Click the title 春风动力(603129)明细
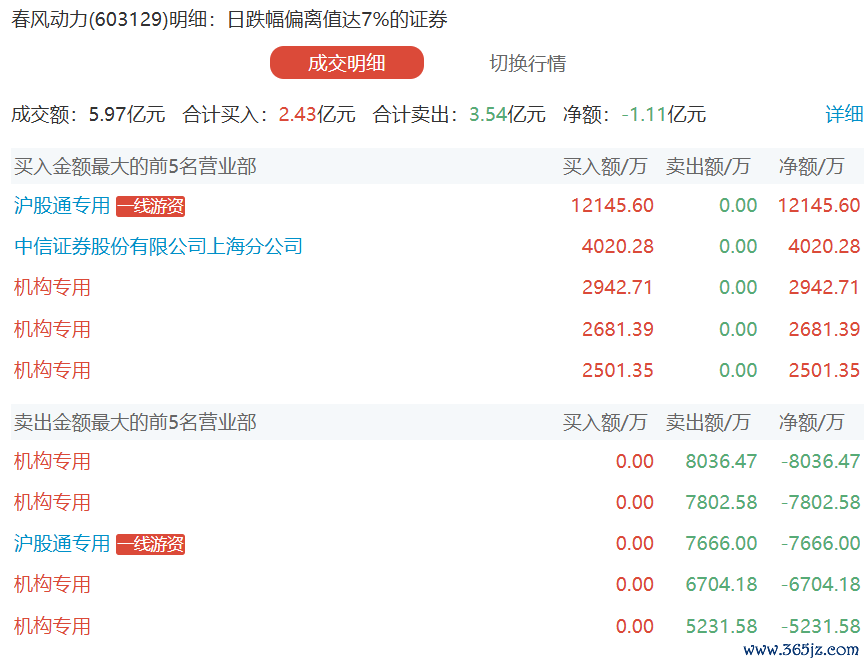Image resolution: width=866 pixels, height=665 pixels. (x=109, y=19)
